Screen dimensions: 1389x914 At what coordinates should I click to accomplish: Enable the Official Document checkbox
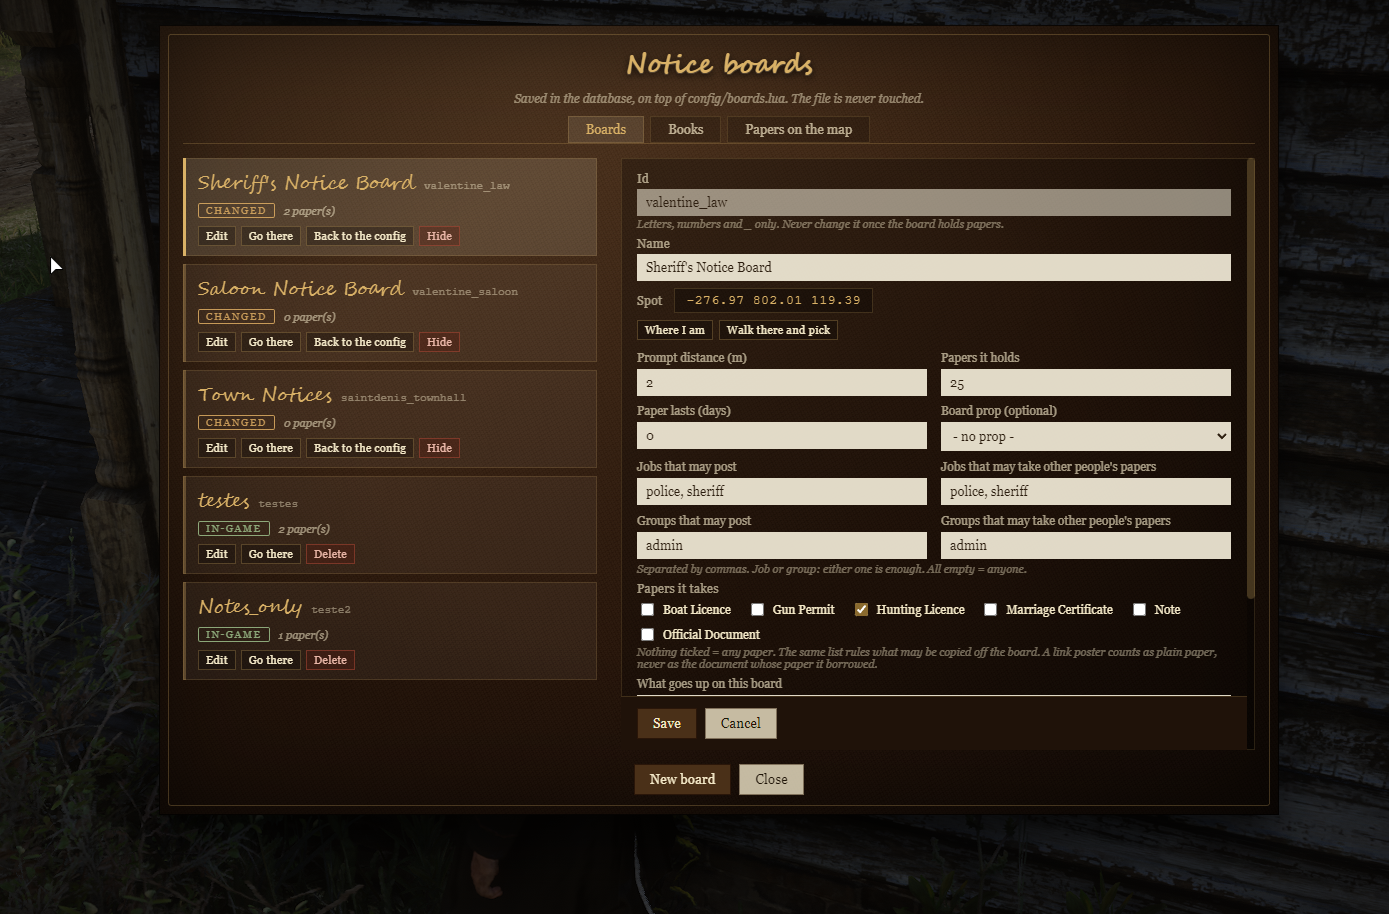point(647,635)
